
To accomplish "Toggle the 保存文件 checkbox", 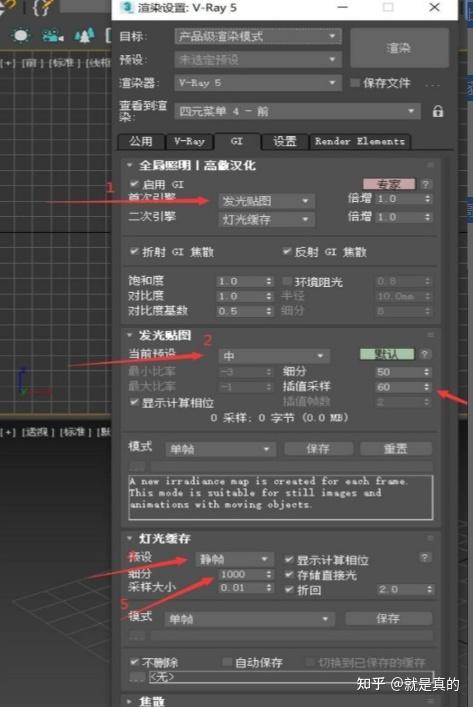I will 355,82.
